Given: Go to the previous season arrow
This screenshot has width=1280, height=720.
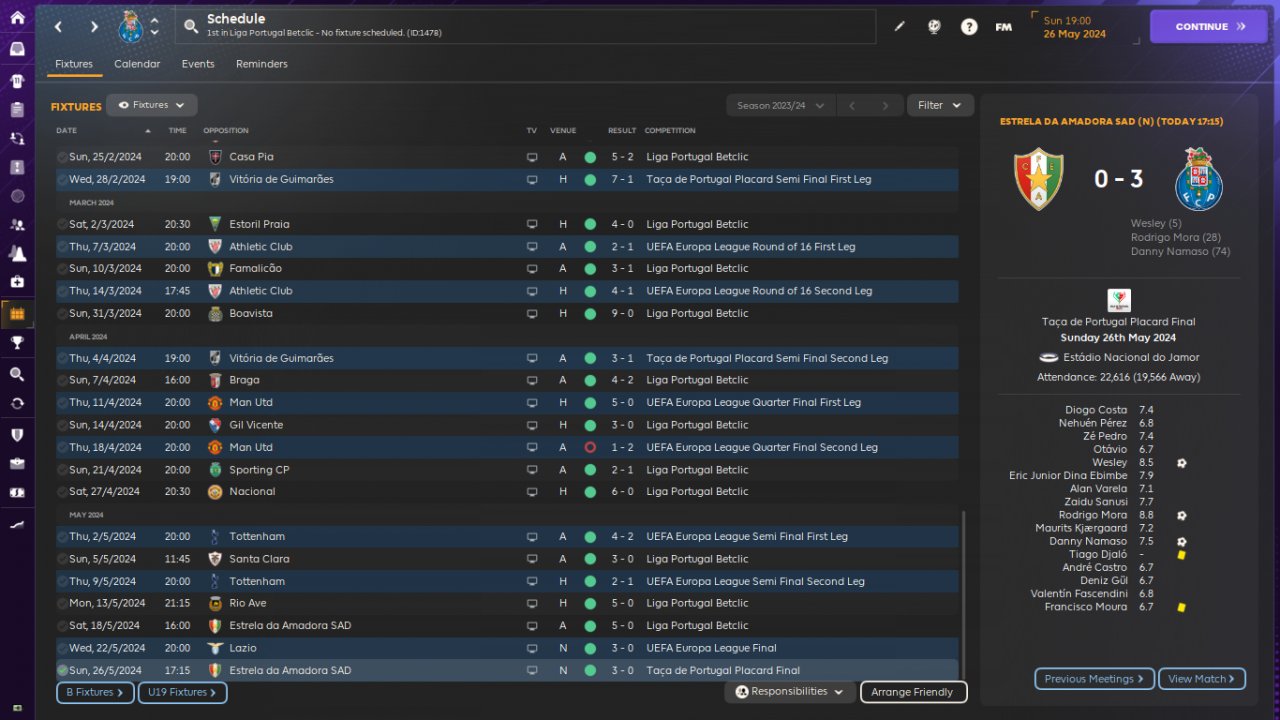Looking at the screenshot, I should pos(852,105).
